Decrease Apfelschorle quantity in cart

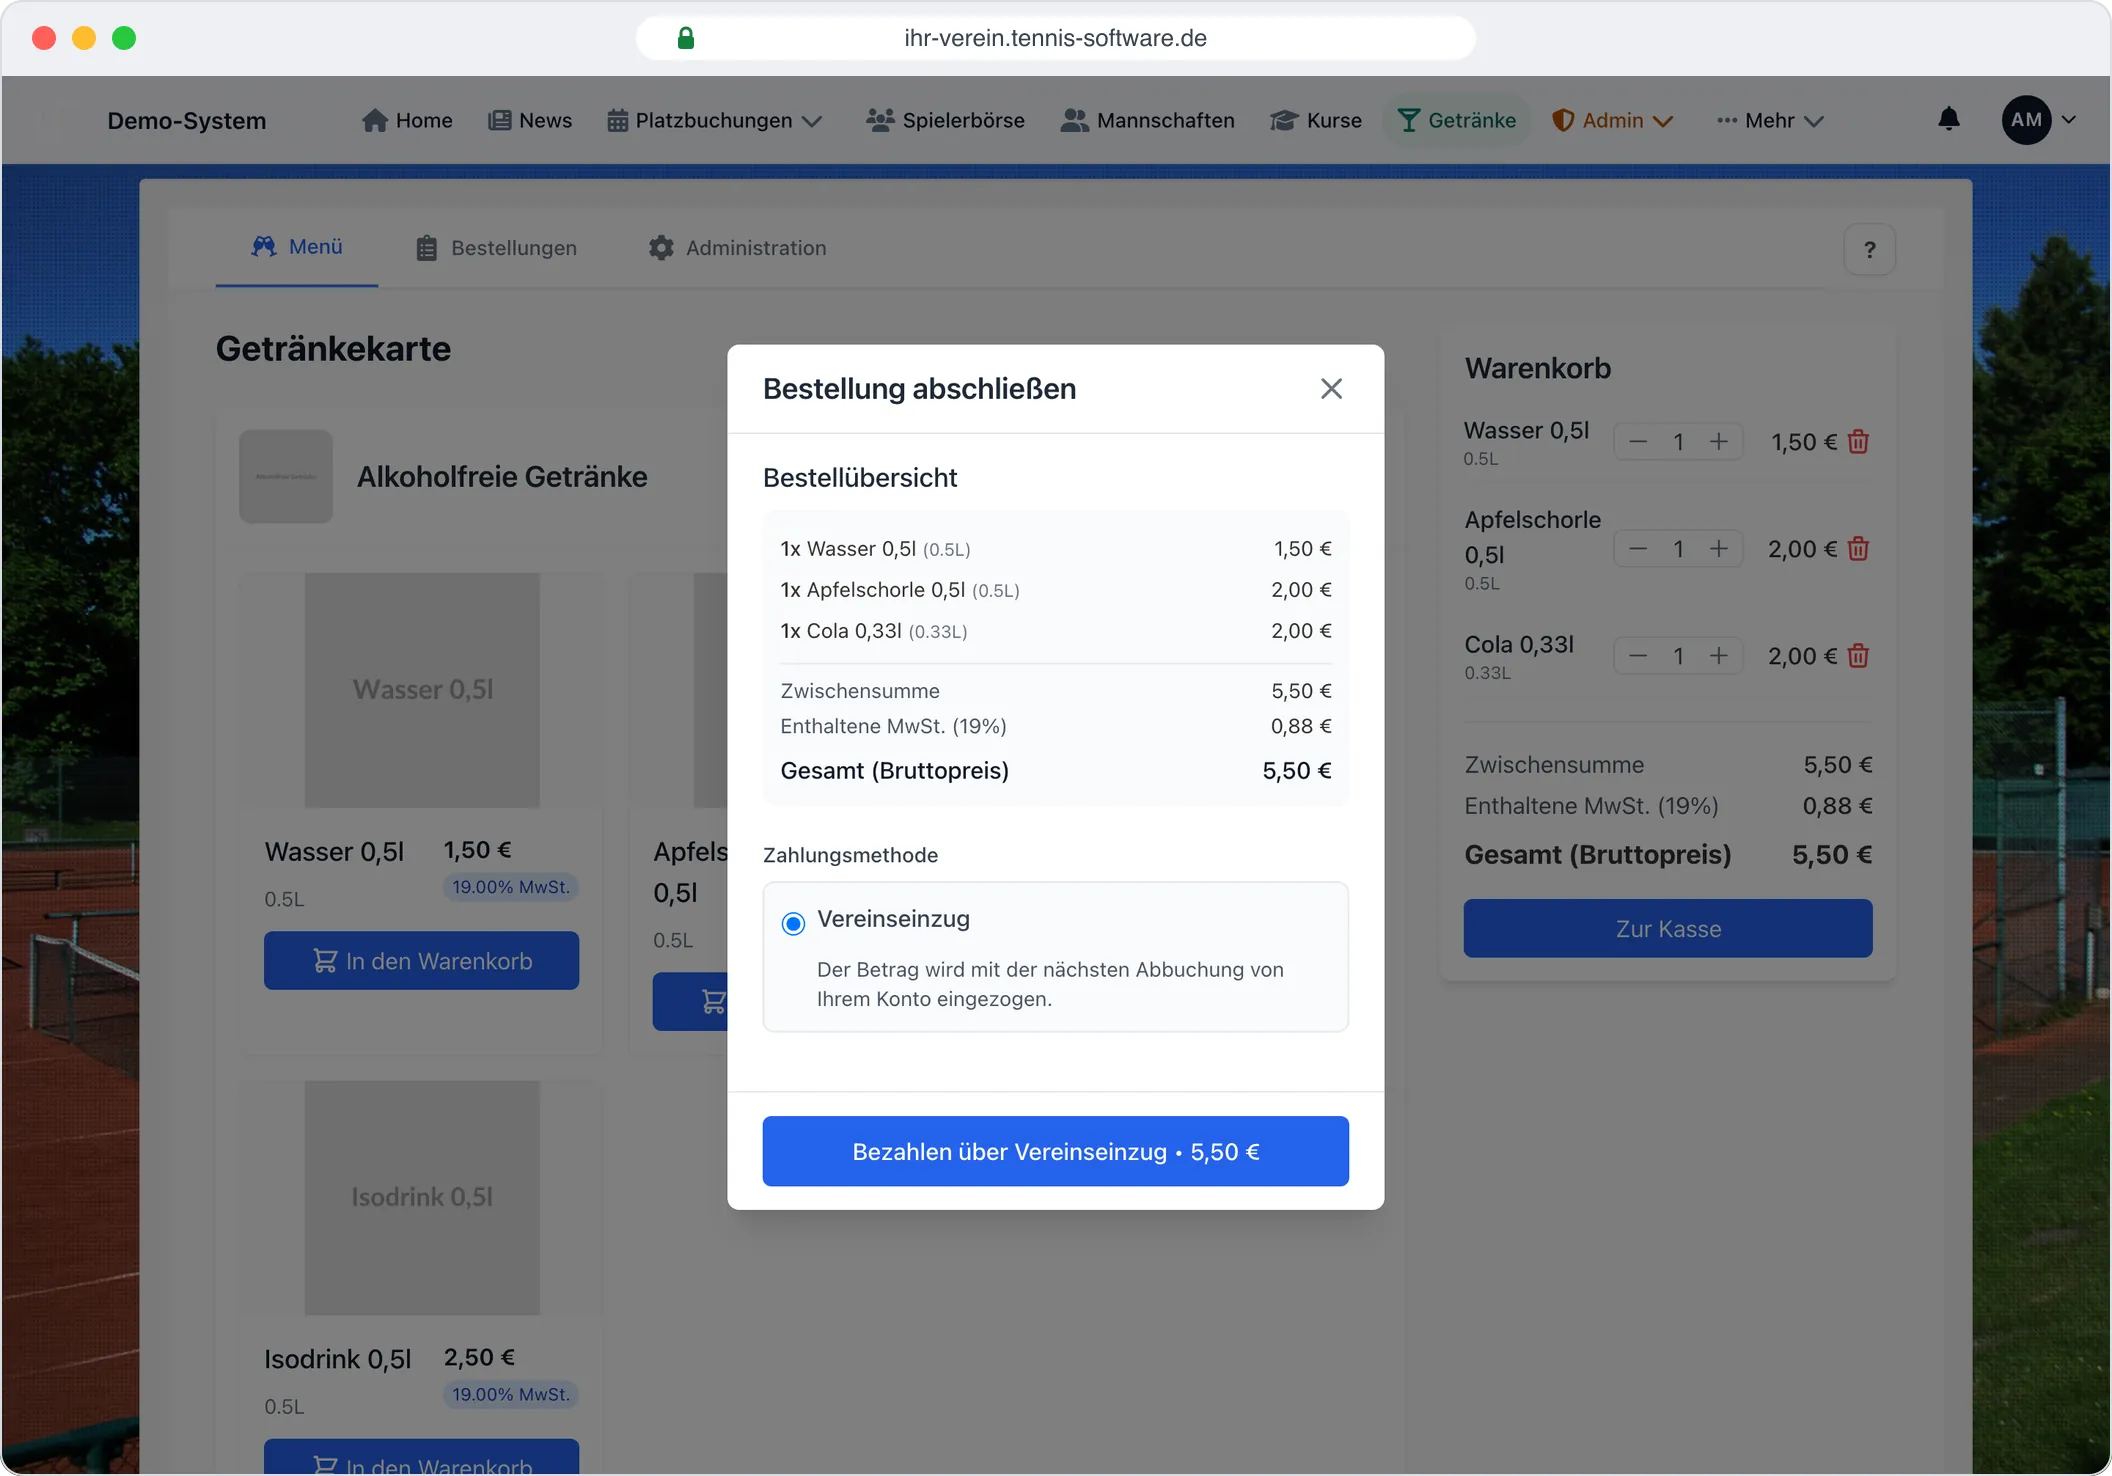1638,549
